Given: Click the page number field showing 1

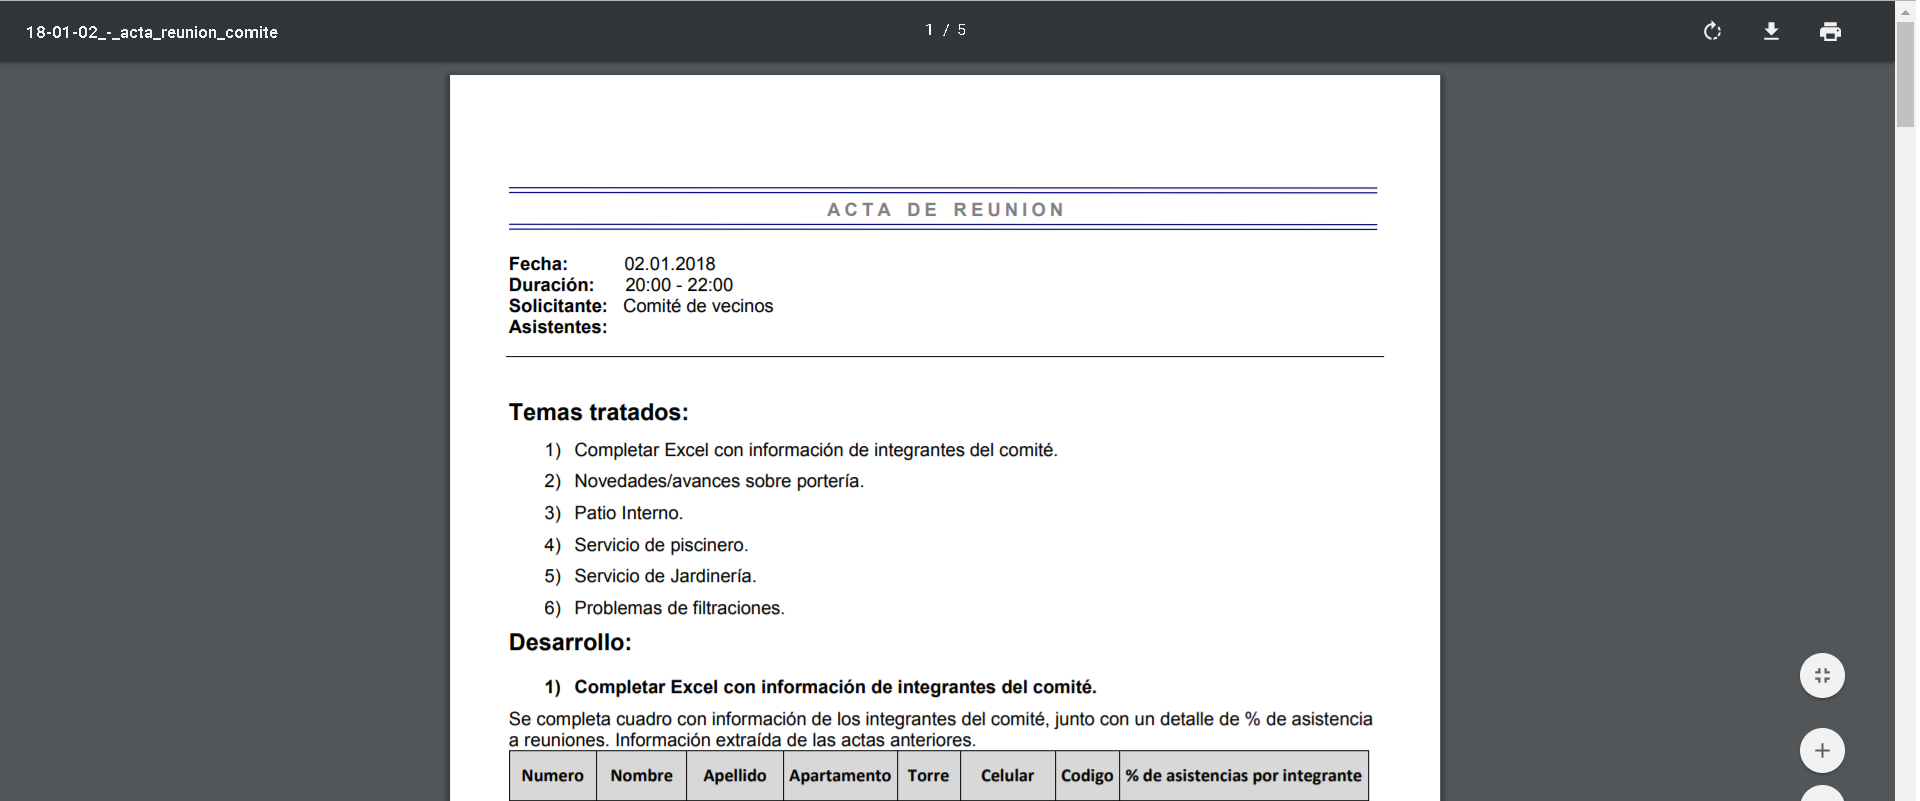Looking at the screenshot, I should pyautogui.click(x=929, y=30).
